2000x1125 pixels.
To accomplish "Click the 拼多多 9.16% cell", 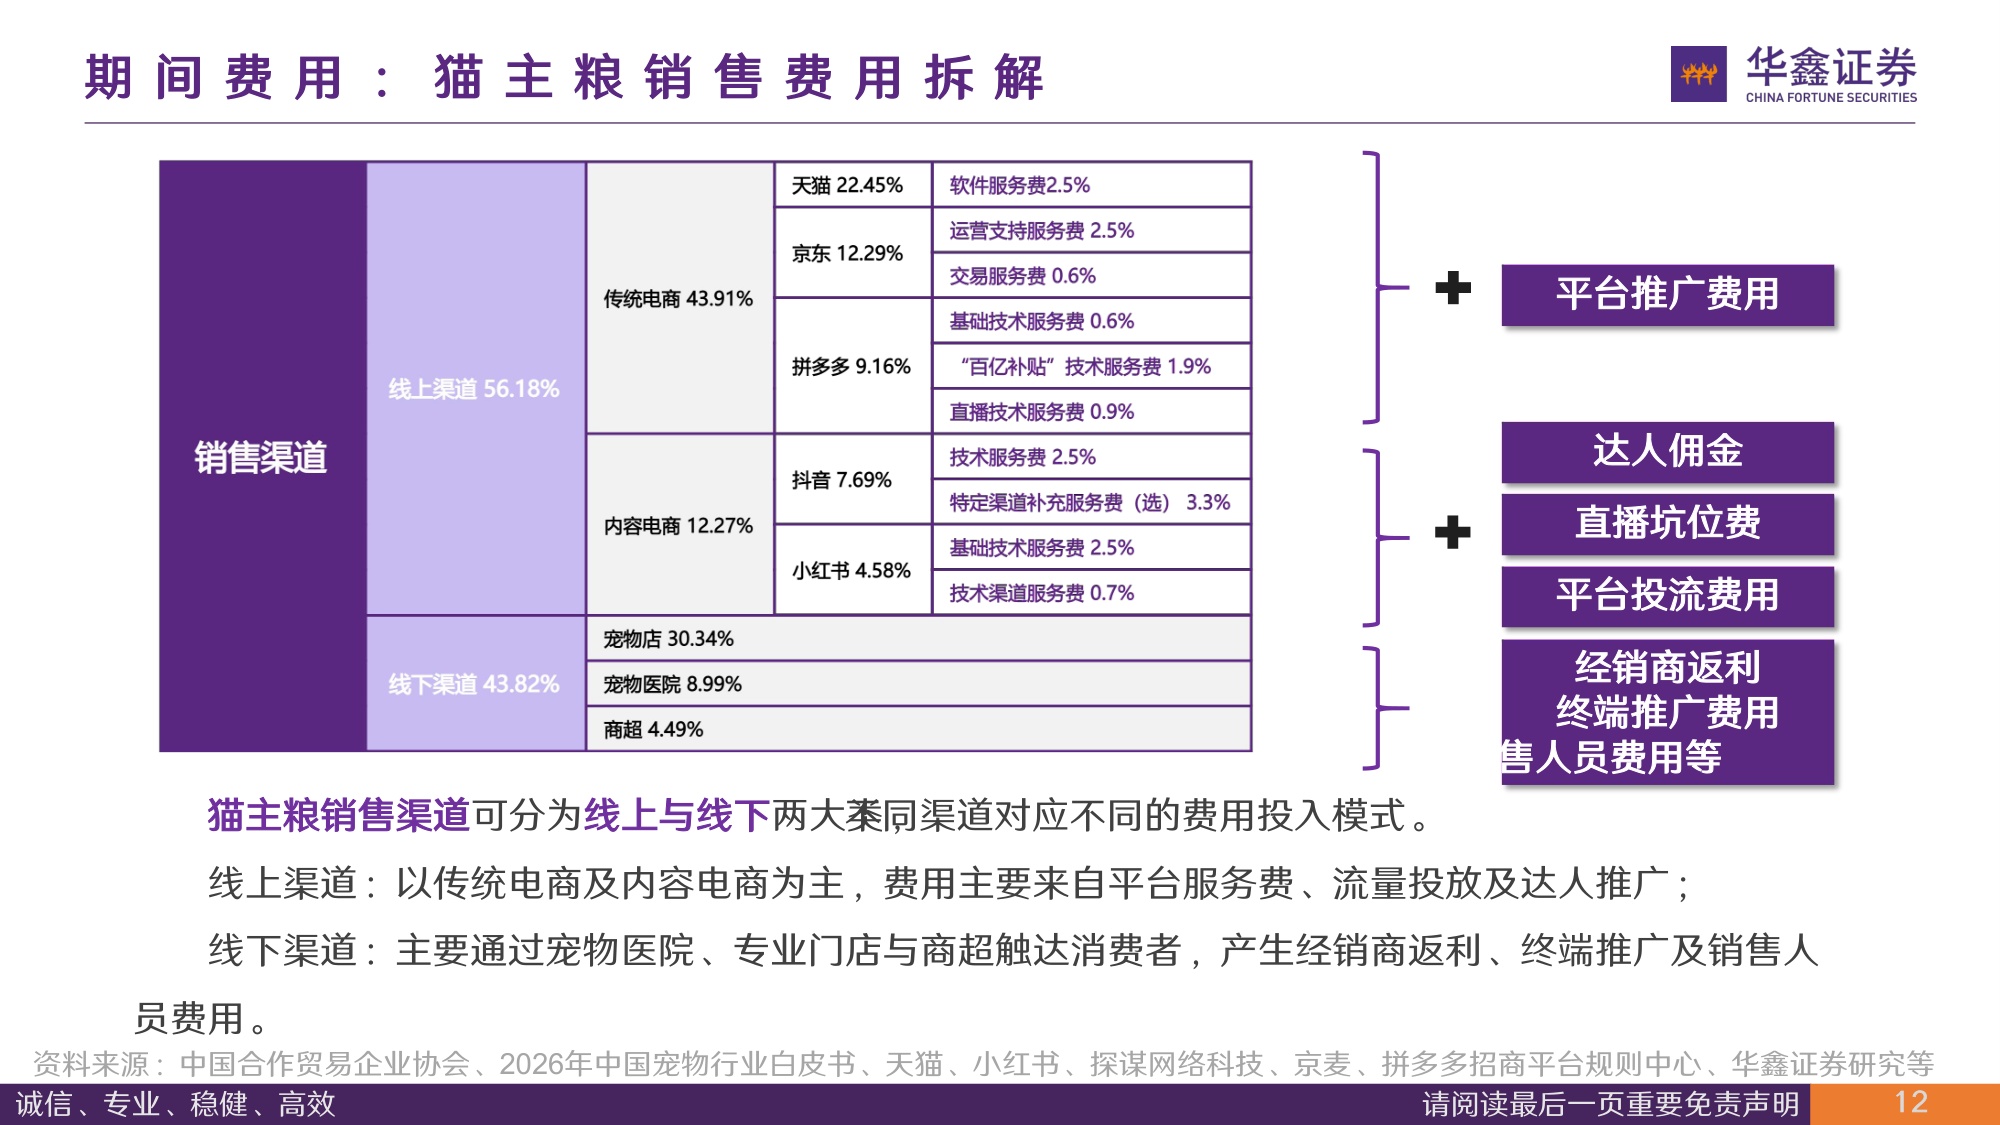I will pyautogui.click(x=853, y=366).
